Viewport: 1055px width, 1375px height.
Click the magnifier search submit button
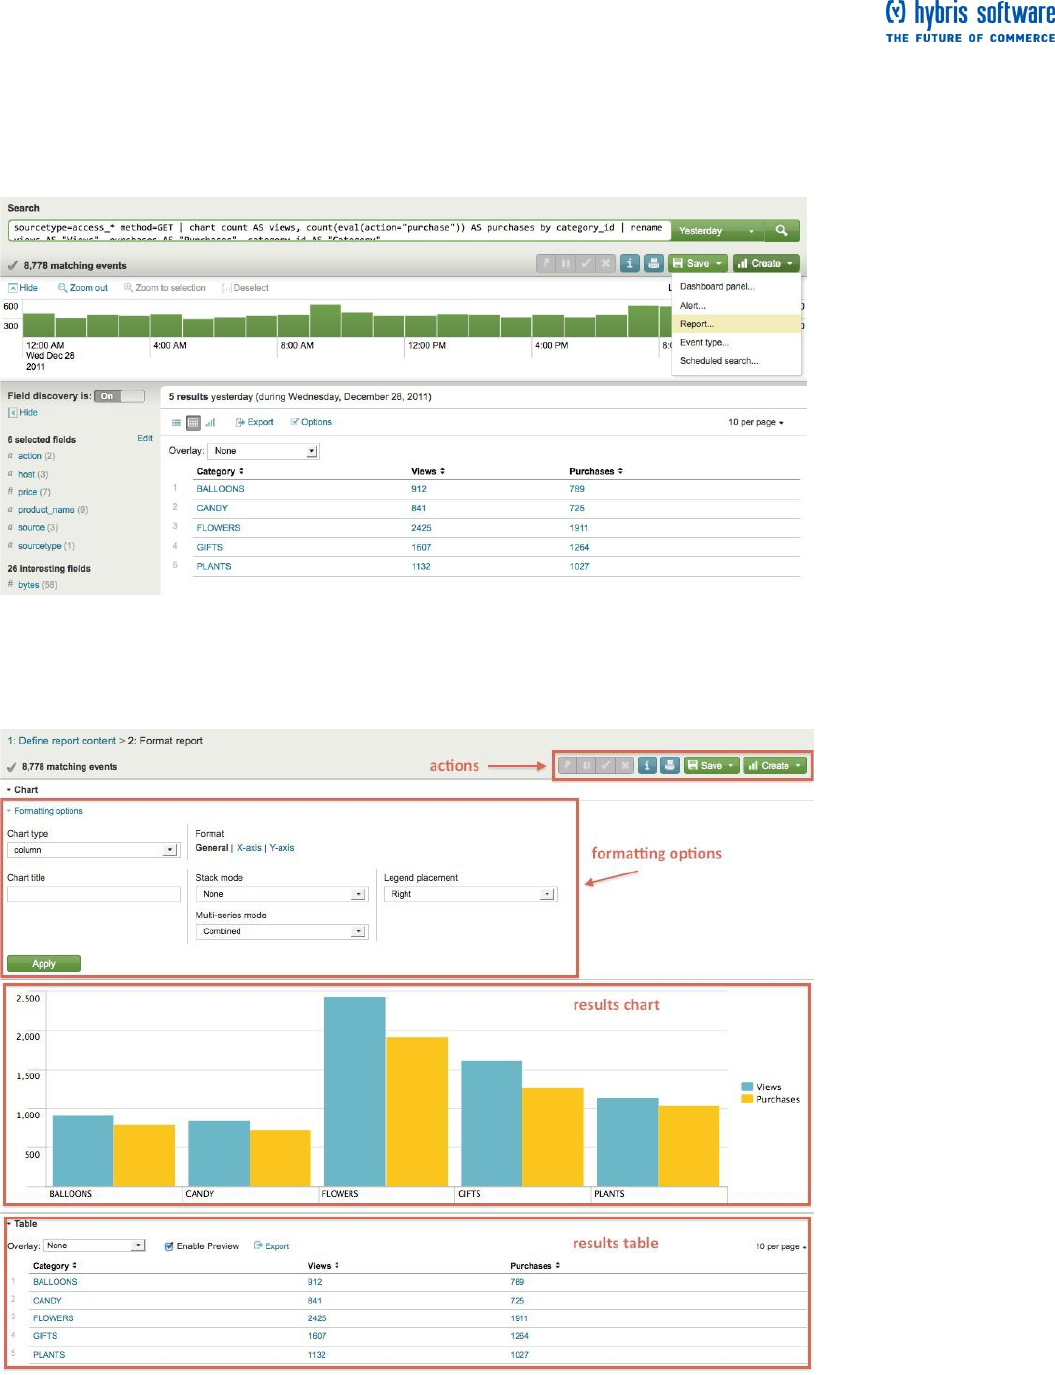(x=782, y=231)
